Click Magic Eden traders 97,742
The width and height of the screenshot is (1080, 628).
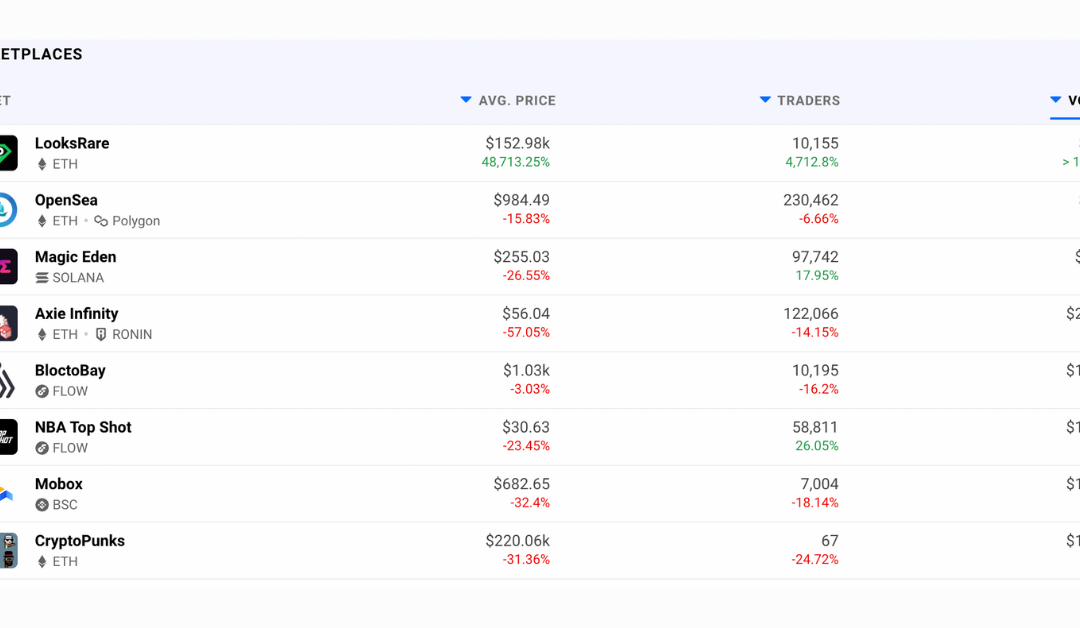click(x=815, y=257)
